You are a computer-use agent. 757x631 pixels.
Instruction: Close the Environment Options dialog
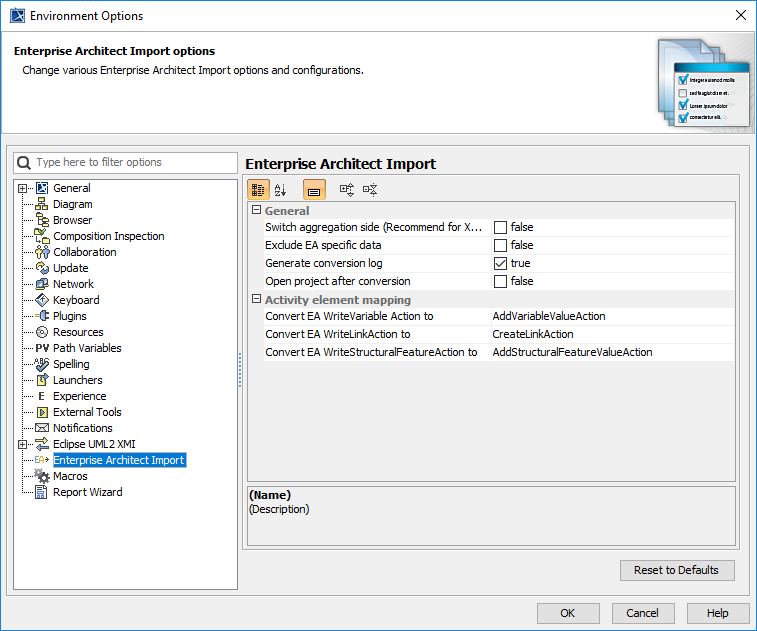(741, 15)
